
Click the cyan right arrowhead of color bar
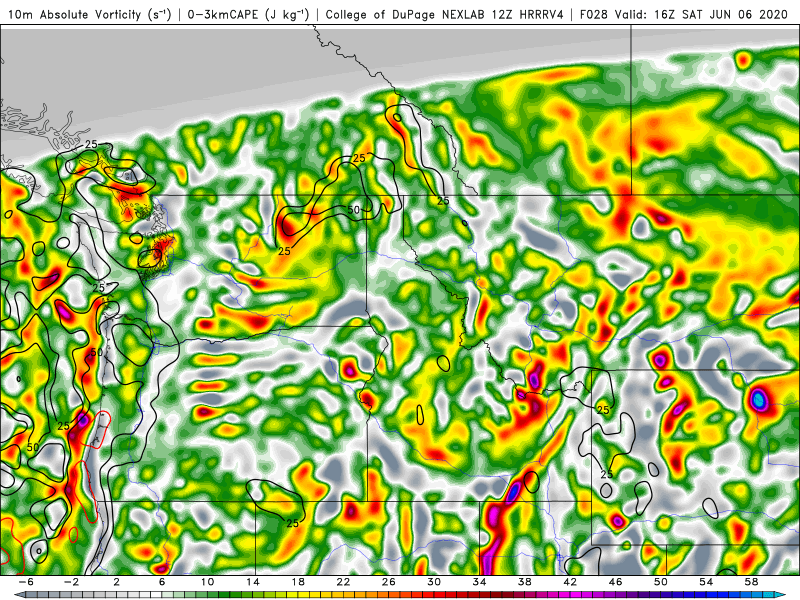coord(782,595)
